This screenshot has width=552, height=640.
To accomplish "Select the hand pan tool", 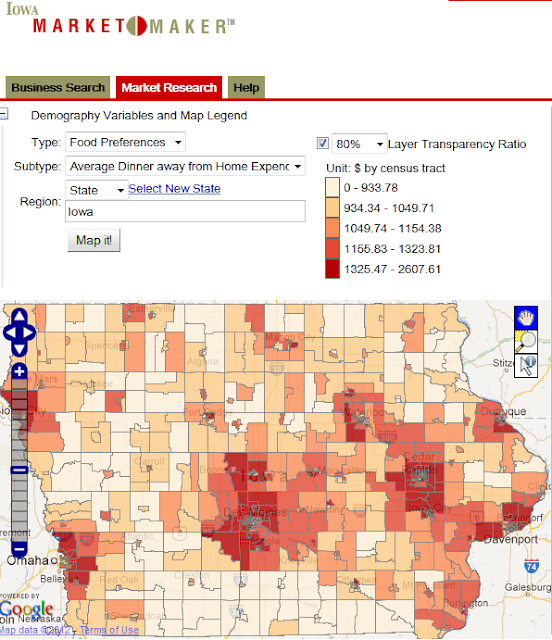I will click(526, 317).
